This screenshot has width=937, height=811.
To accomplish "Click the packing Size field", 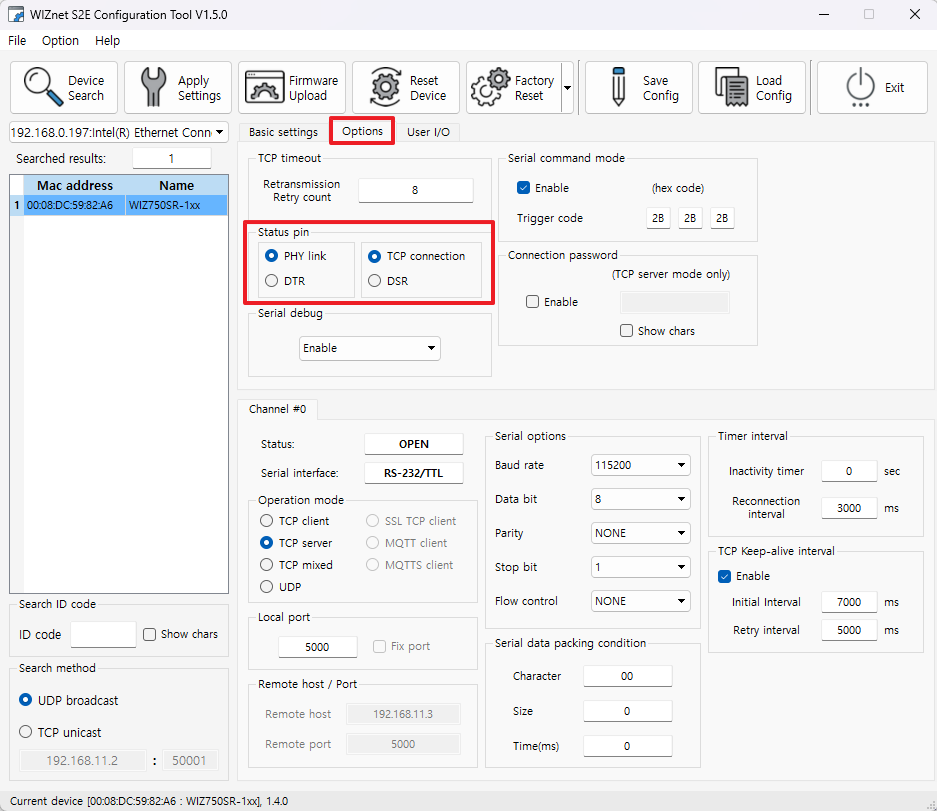I will point(627,711).
